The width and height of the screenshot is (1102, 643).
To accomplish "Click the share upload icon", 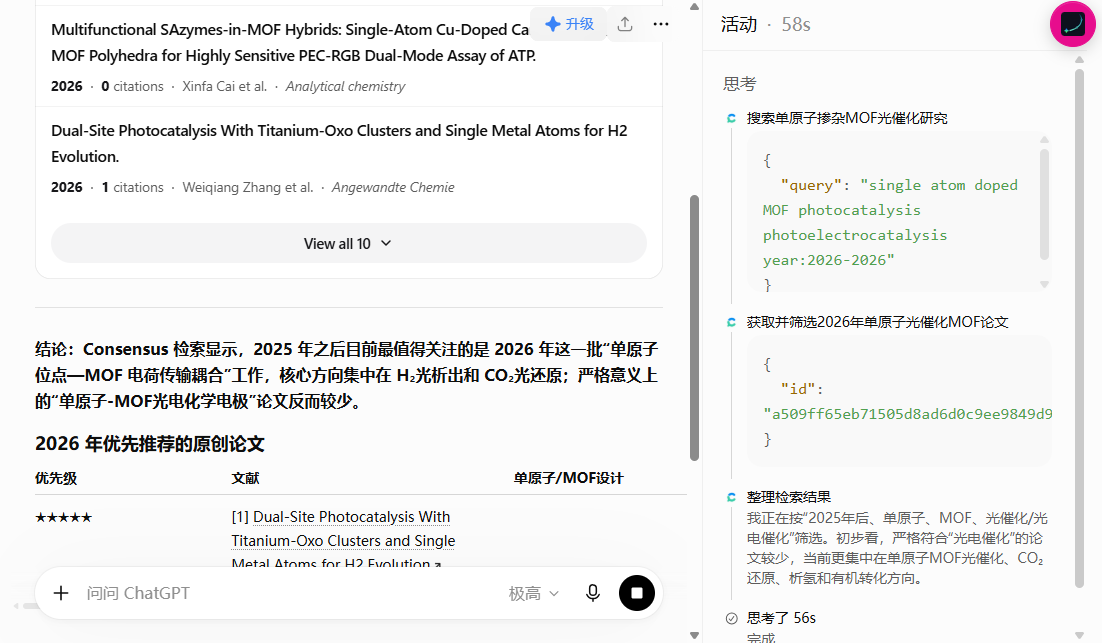I will click(x=625, y=25).
